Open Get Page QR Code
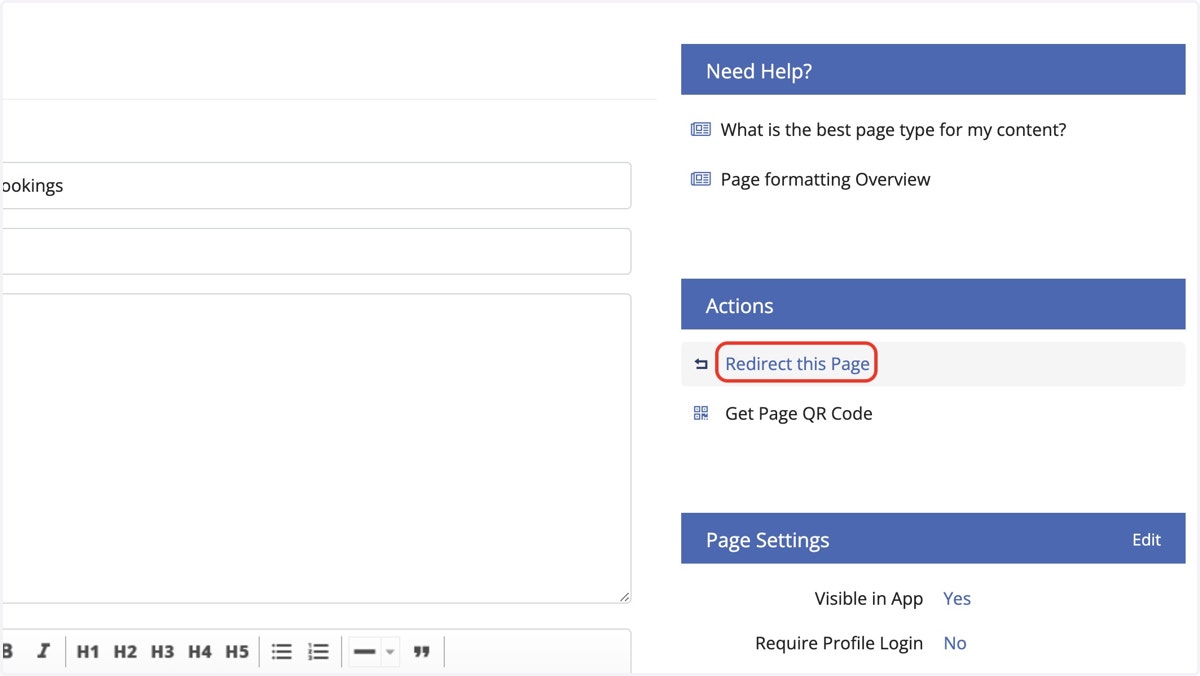Screen dimensions: 1200x676 pyautogui.click(x=798, y=413)
